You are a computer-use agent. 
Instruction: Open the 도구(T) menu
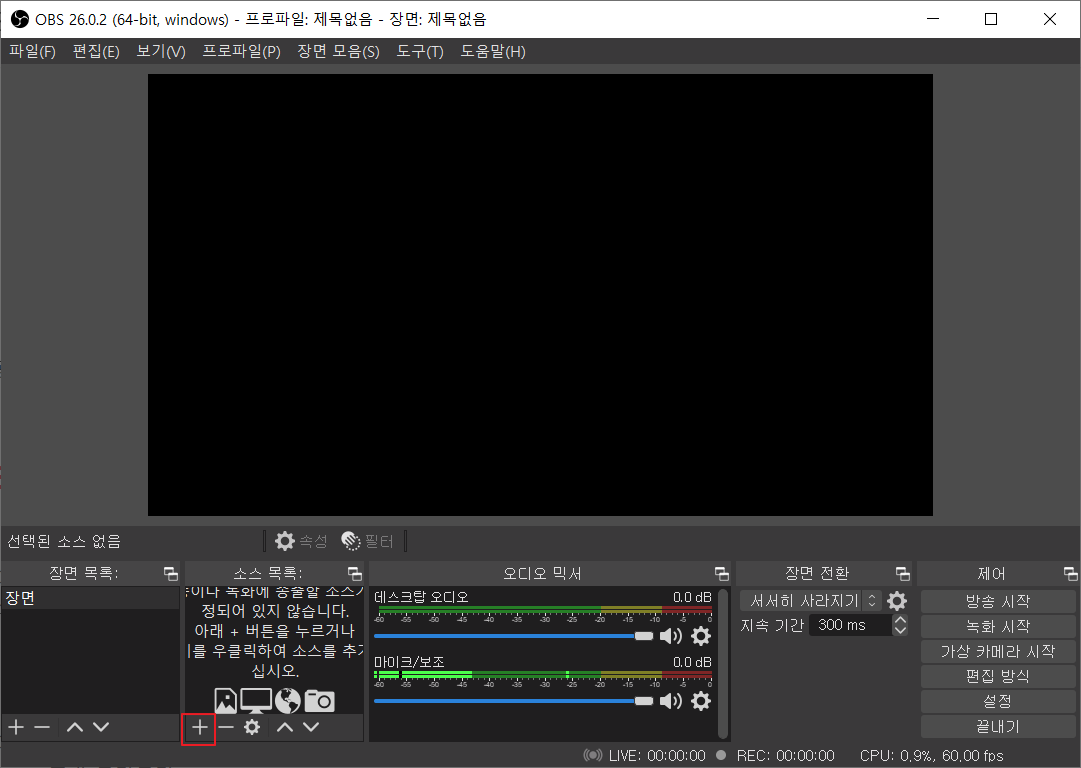[x=420, y=52]
